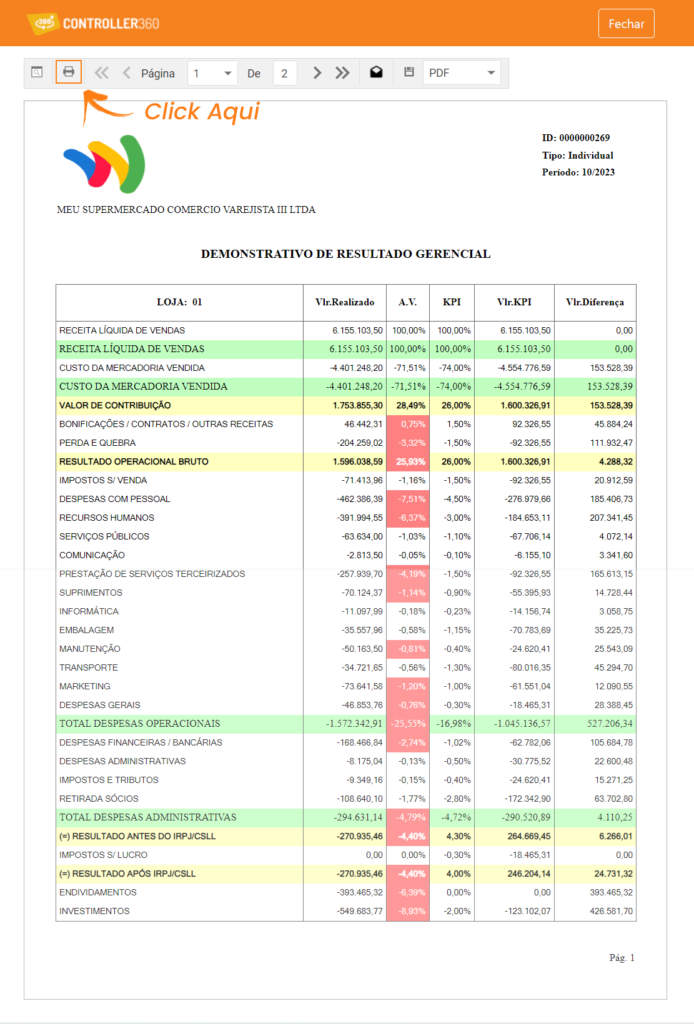
Task: Select the RECURSOS HUMANOS row label
Action: tap(106, 518)
